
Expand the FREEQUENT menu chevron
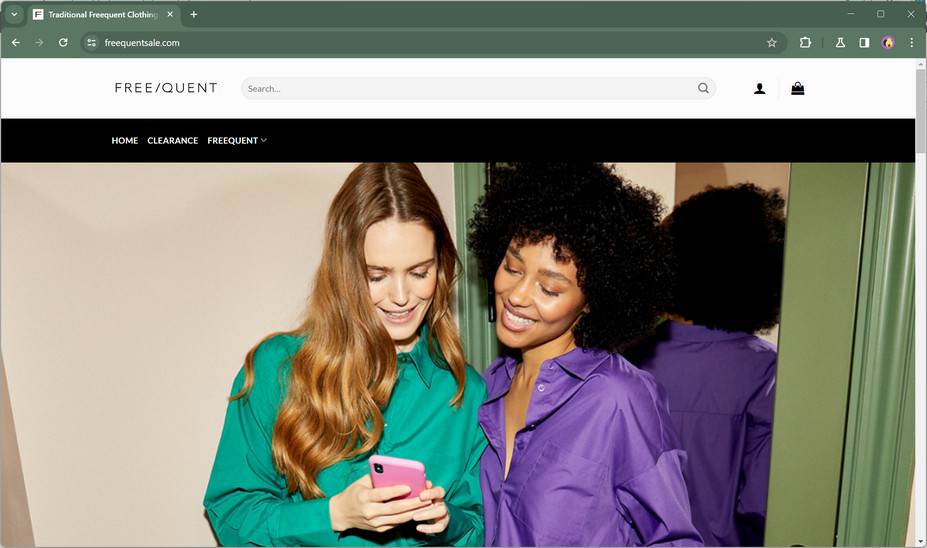pyautogui.click(x=264, y=140)
